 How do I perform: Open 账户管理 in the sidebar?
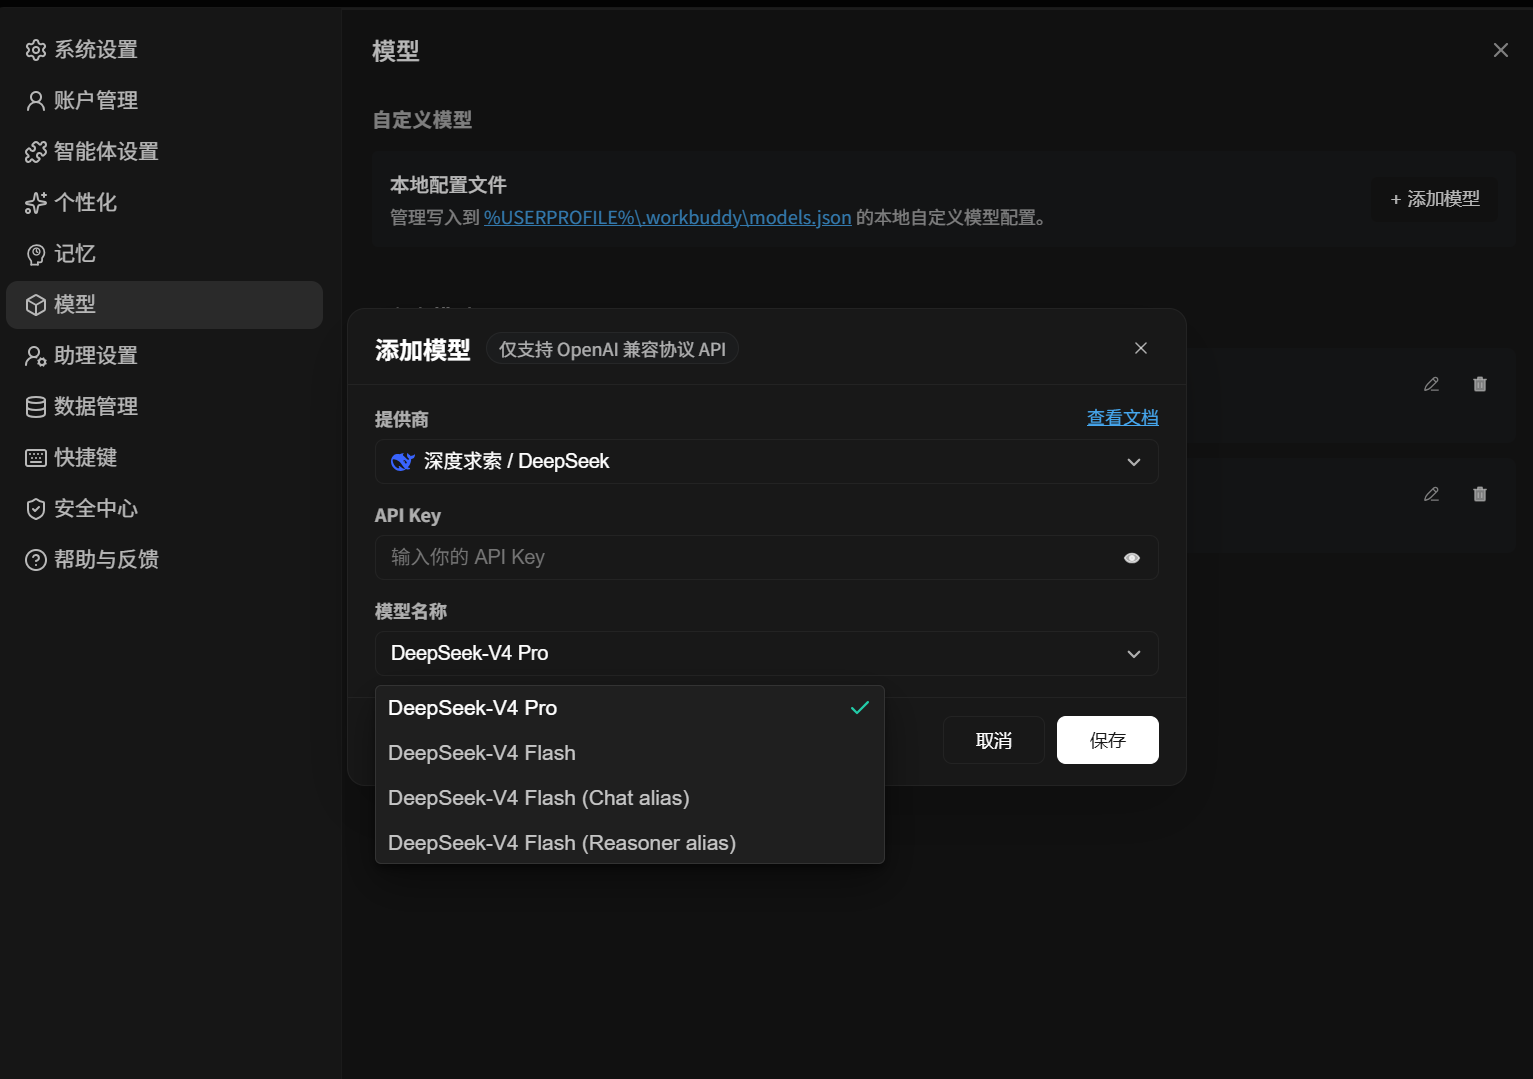(x=164, y=101)
